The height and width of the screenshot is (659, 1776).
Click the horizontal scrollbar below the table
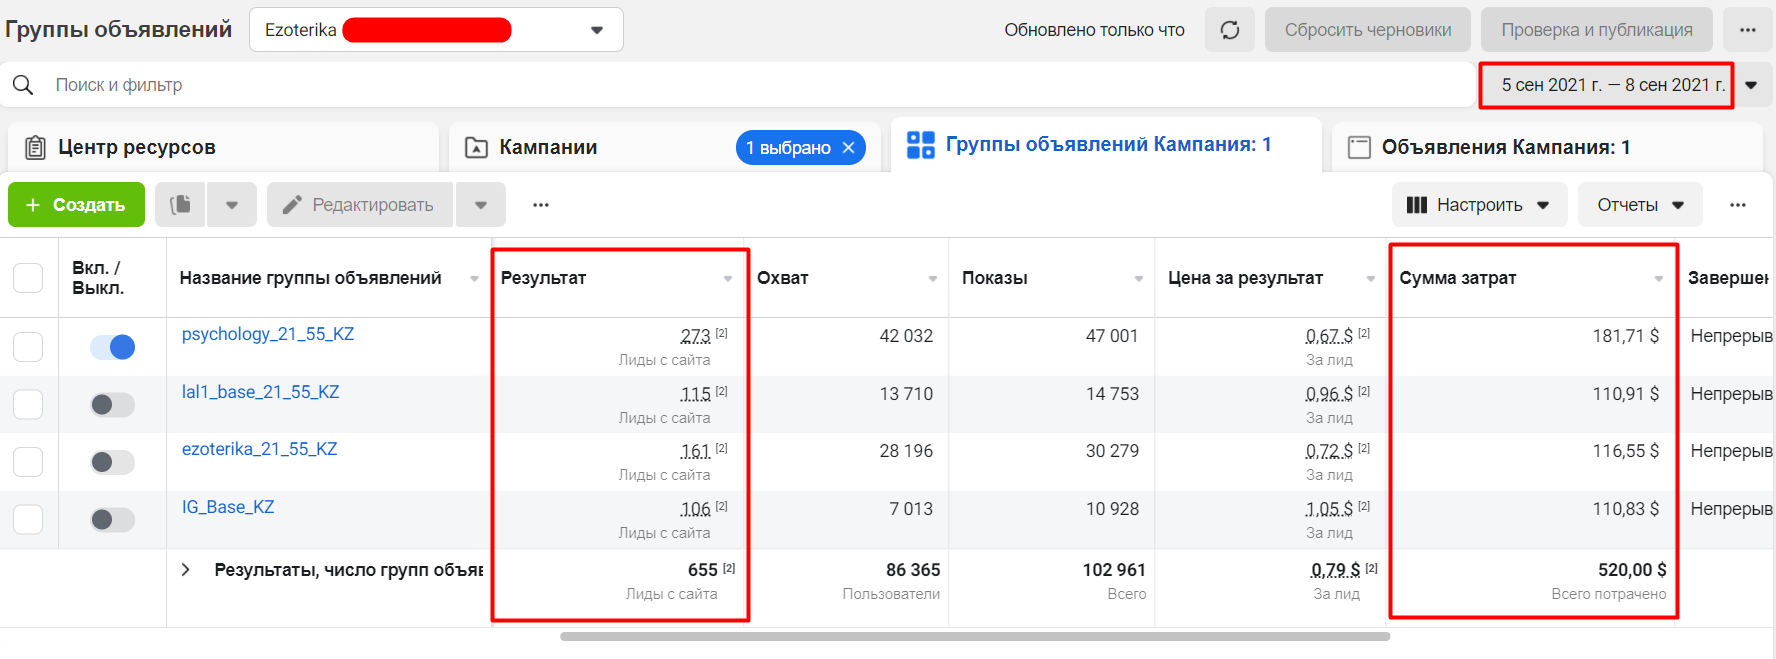(x=974, y=636)
